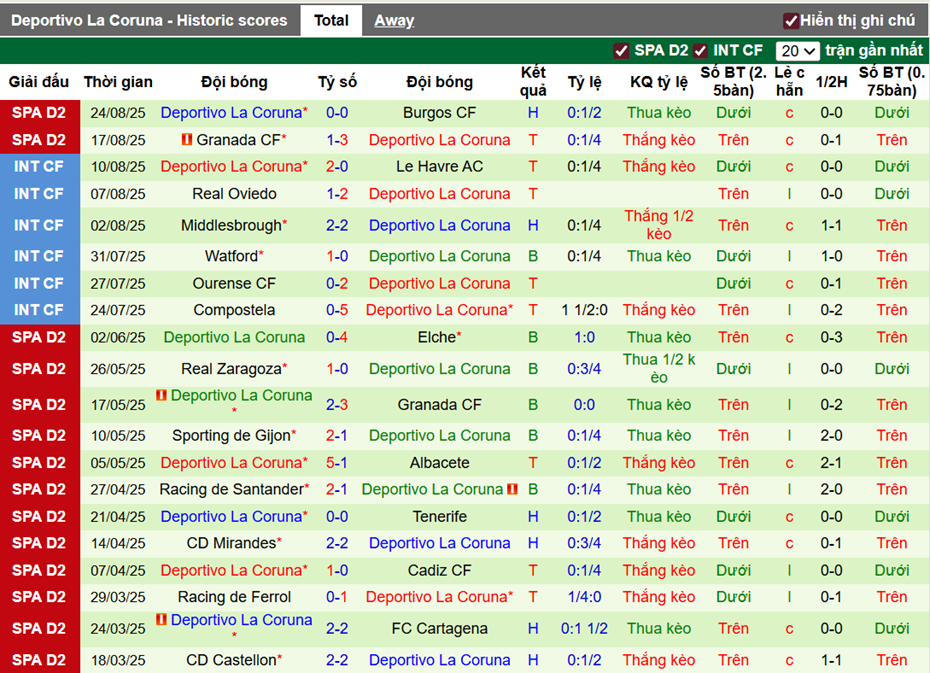
Task: Uncheck the SPA D2 league filter
Action: coord(621,51)
